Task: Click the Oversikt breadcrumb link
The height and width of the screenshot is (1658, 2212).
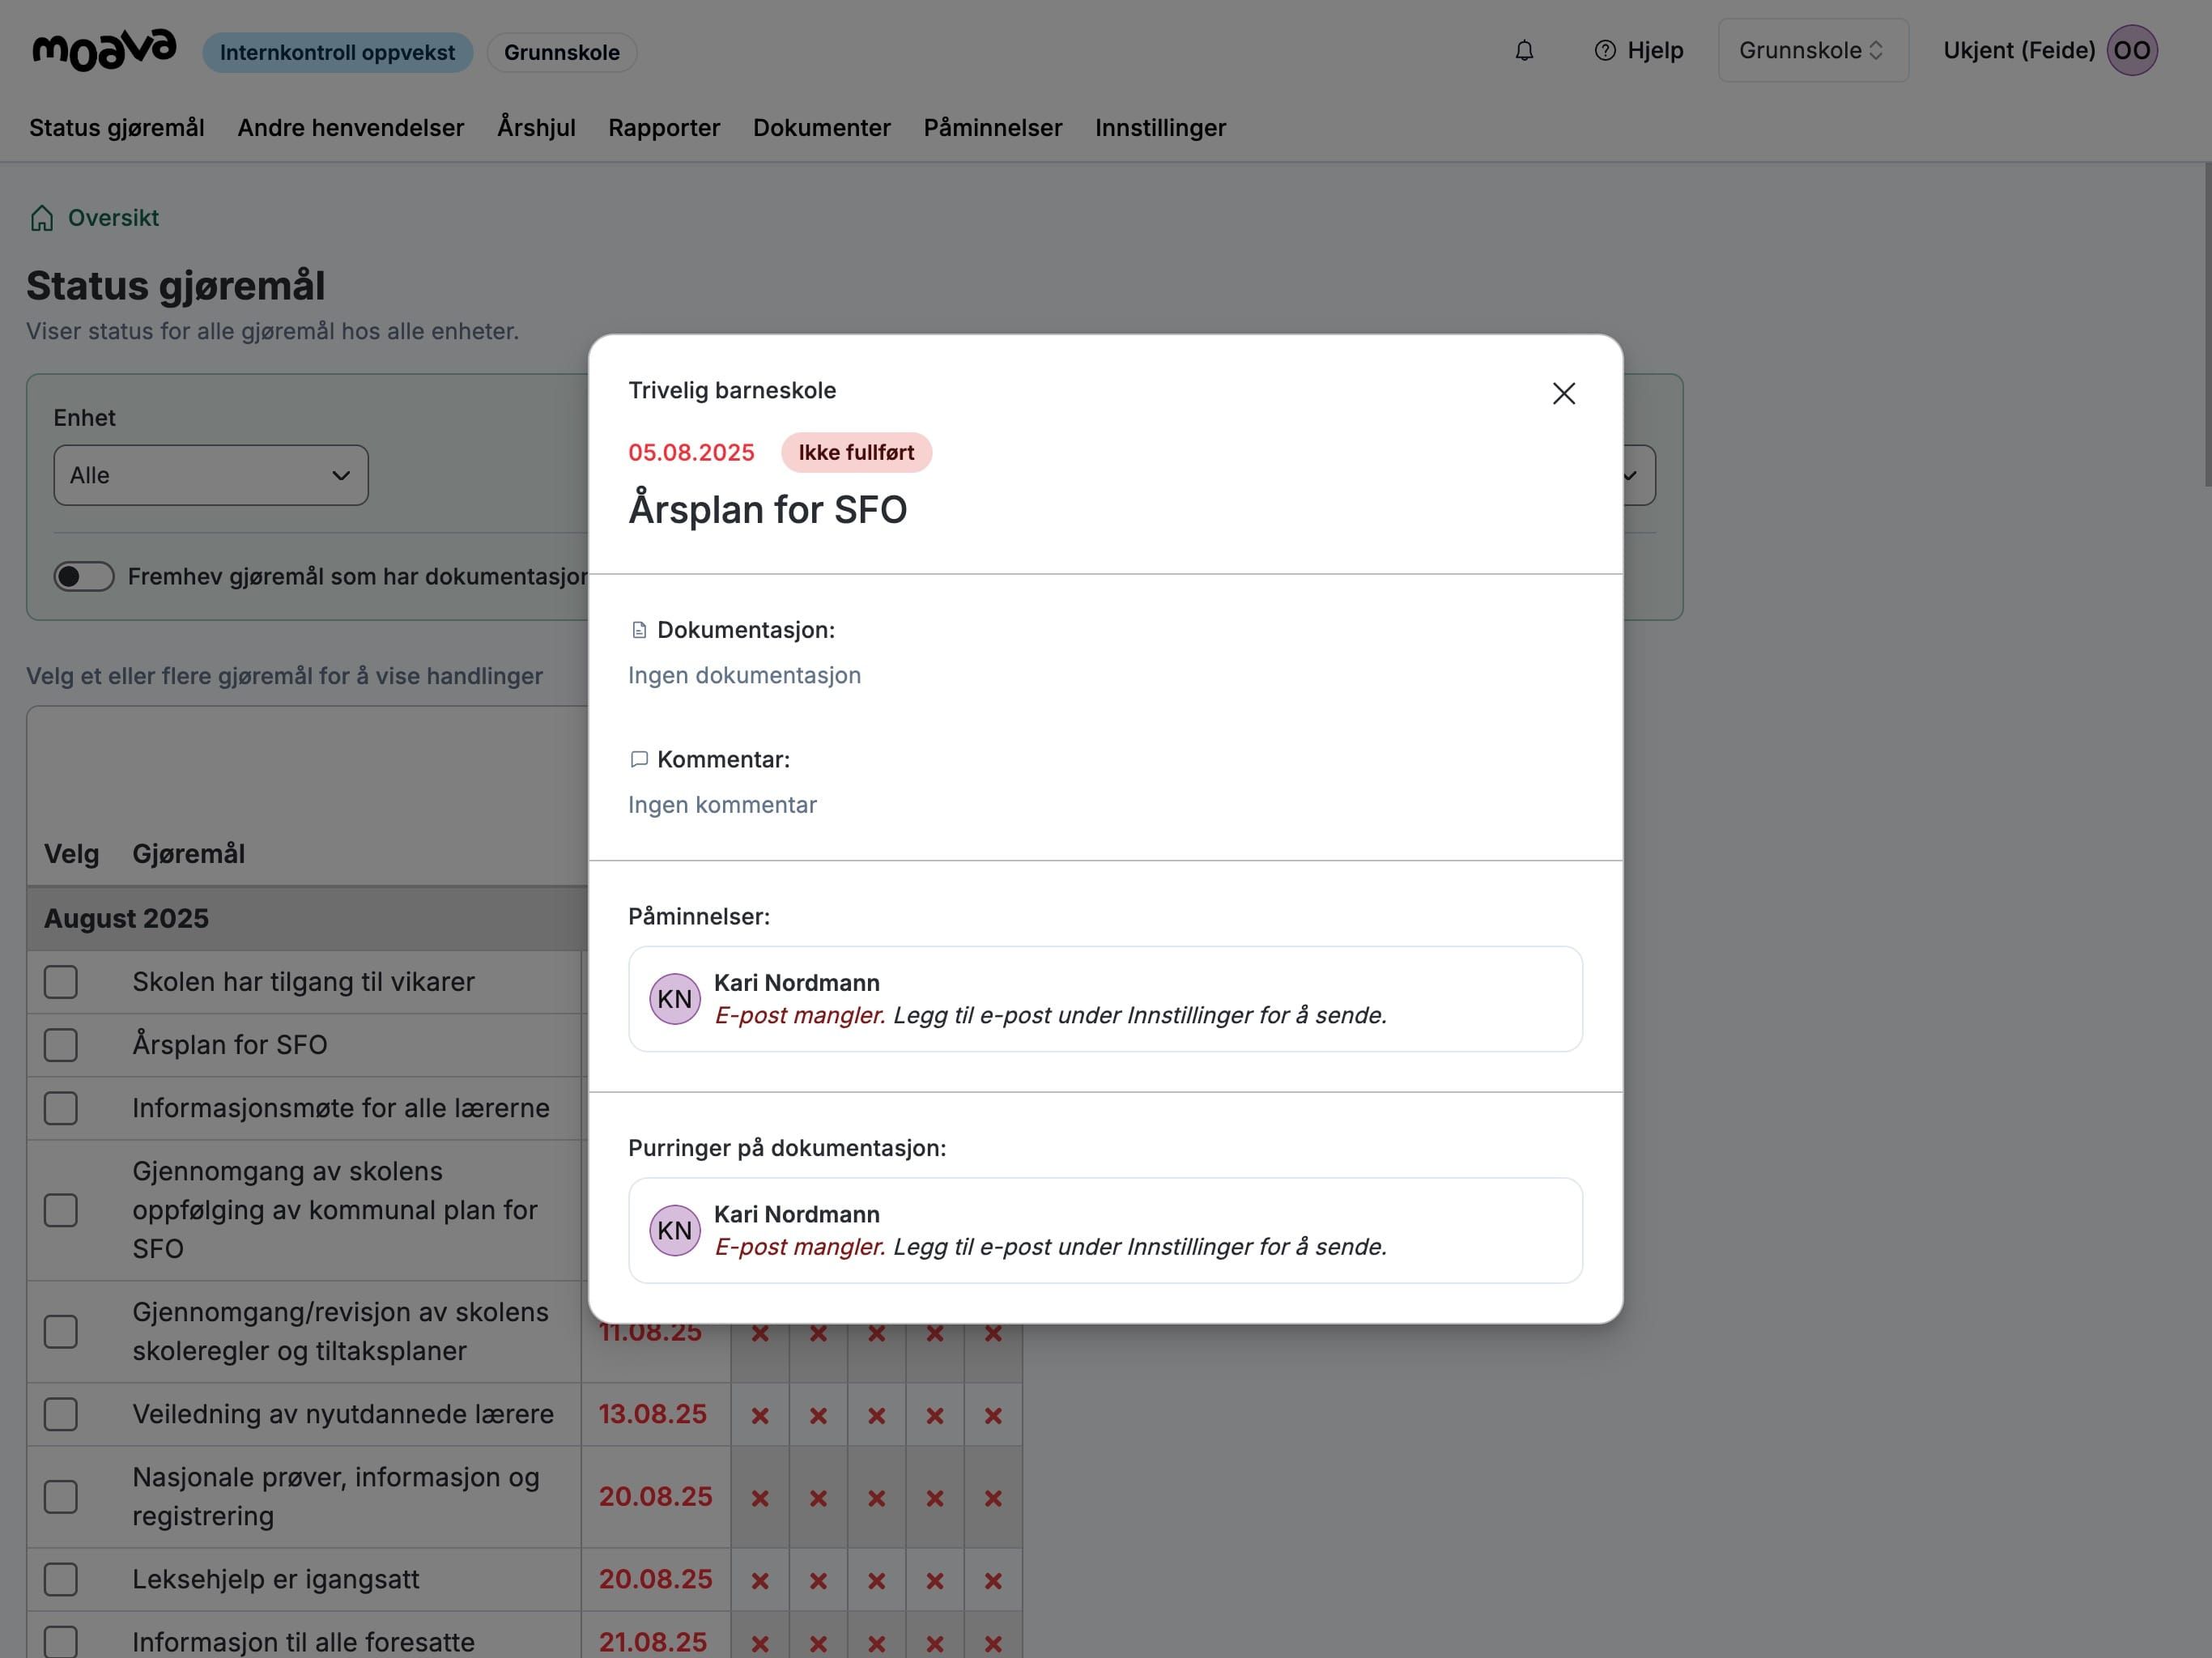Action: pyautogui.click(x=113, y=218)
